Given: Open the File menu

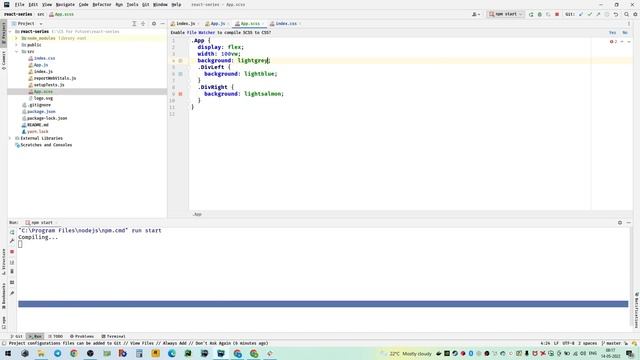Looking at the screenshot, I should coord(20,4).
